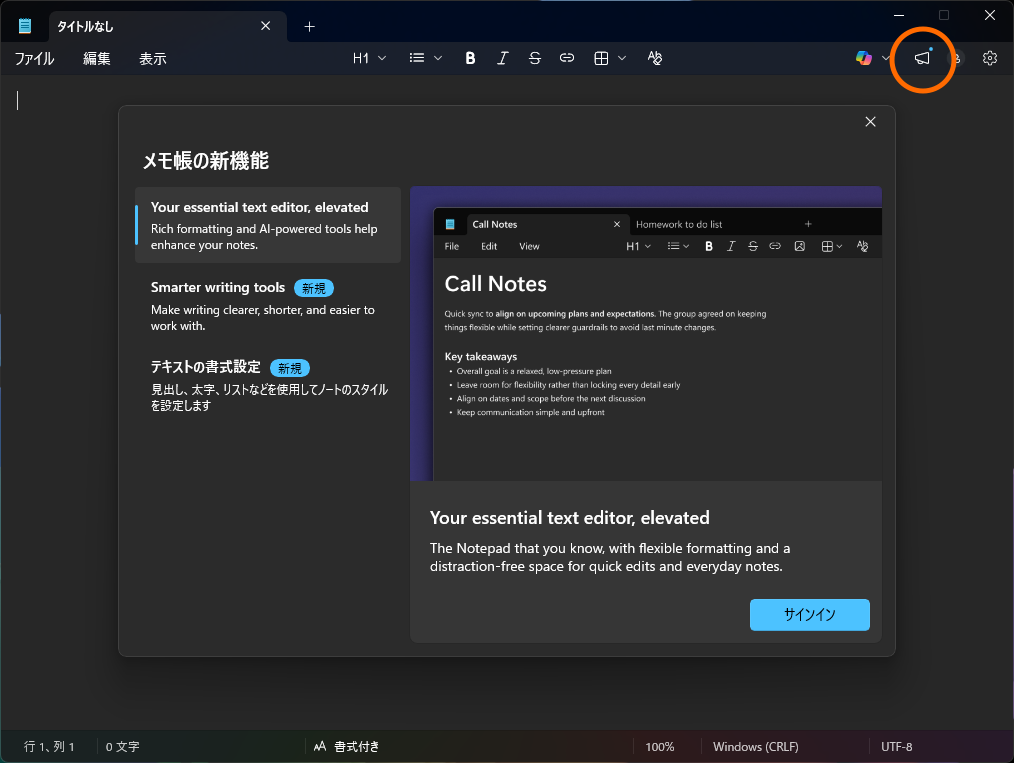
Task: Open the 表示 menu
Action: tap(153, 58)
